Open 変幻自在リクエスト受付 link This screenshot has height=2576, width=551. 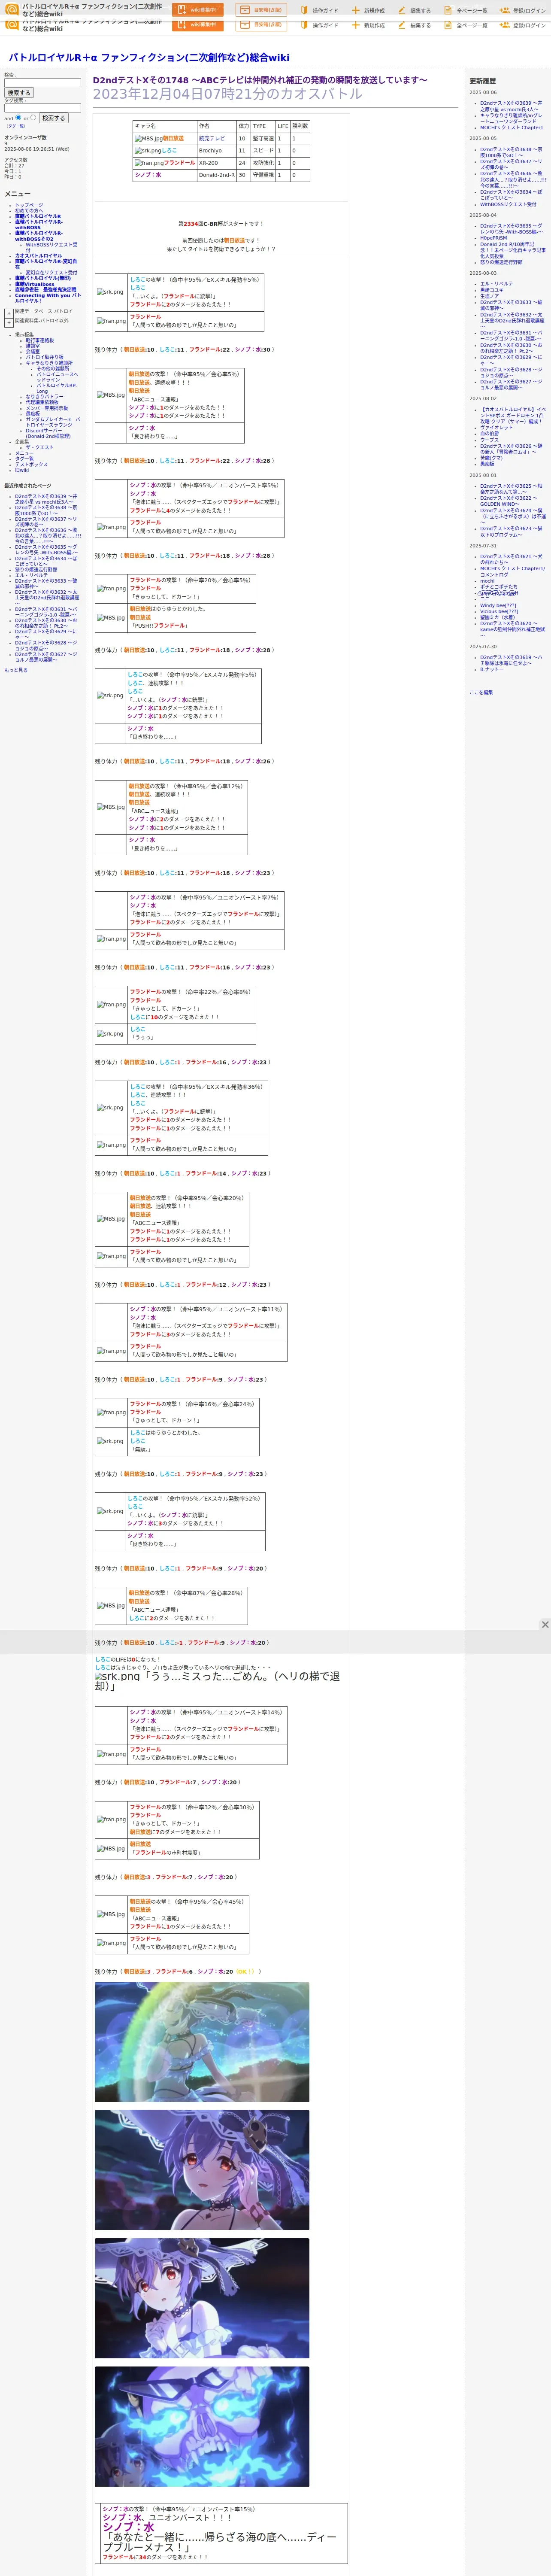(51, 273)
